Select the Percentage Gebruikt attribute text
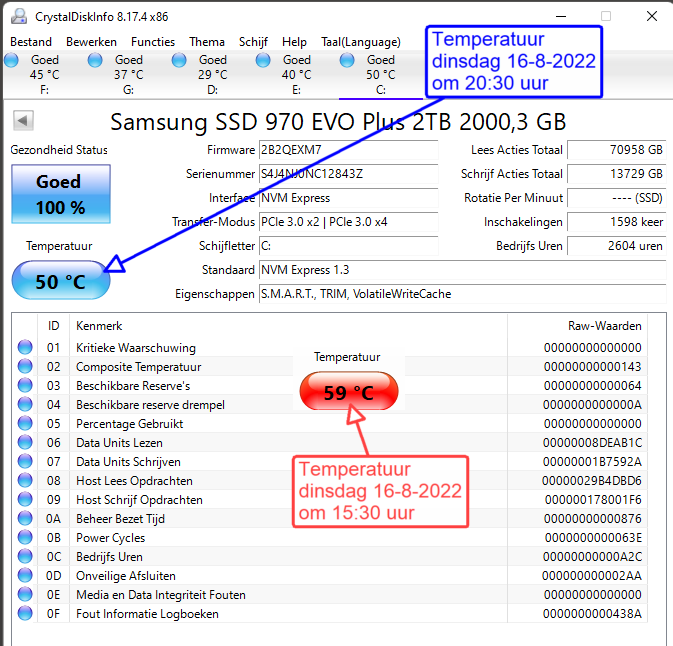Image resolution: width=673 pixels, height=646 pixels. (x=130, y=424)
